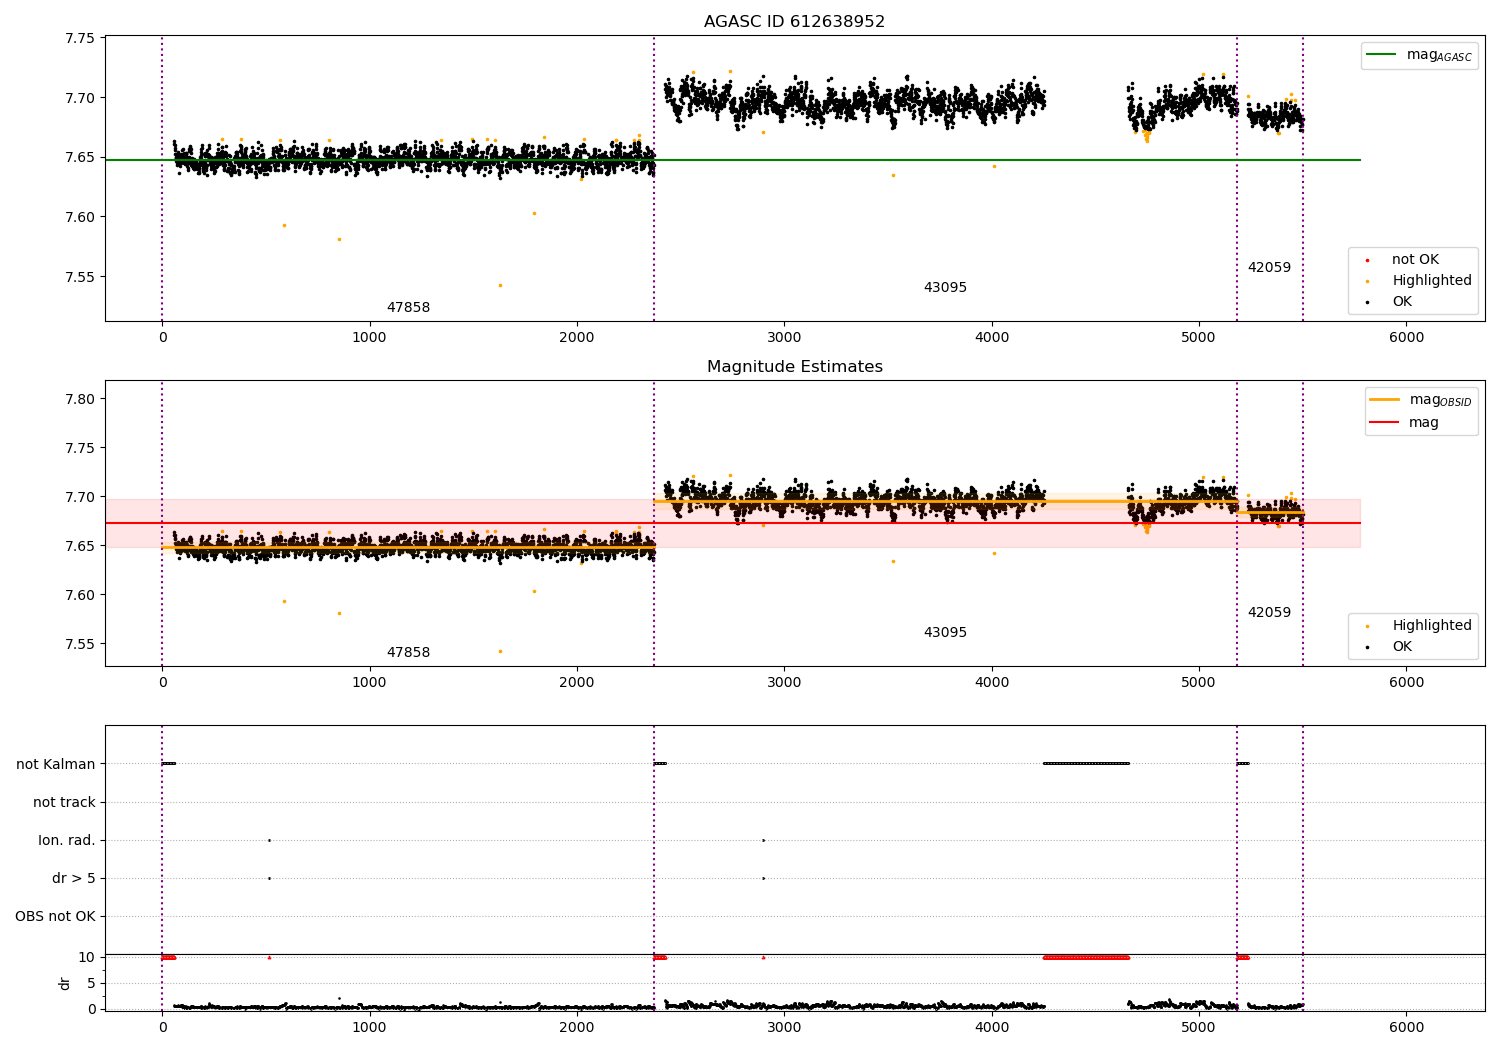The image size is (1500, 1050).
Task: Click obsid label 47858 in Magnitude Estimates plot
Action: click(x=408, y=652)
